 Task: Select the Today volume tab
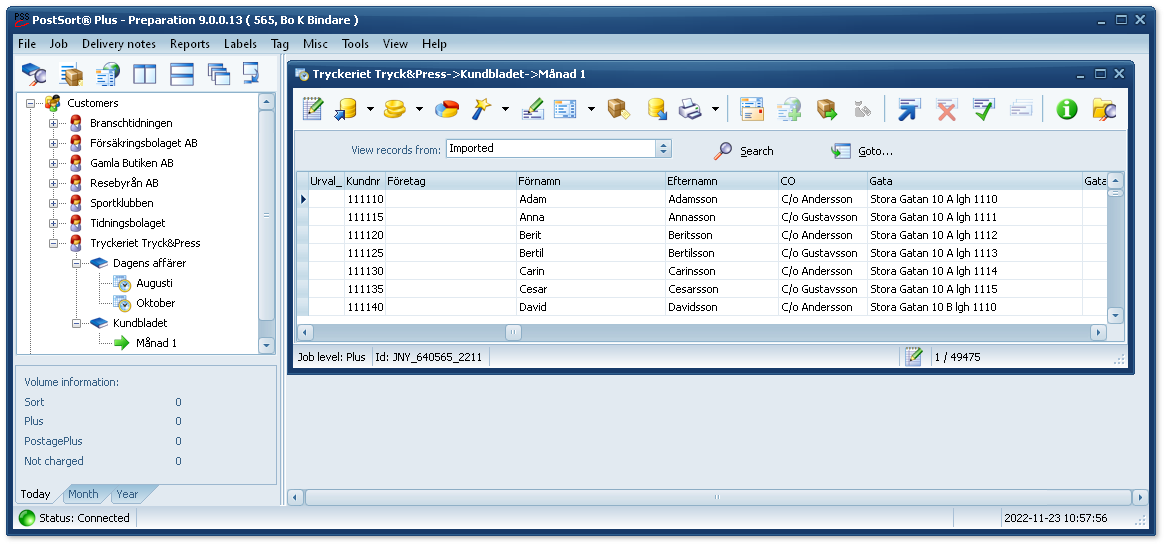pyautogui.click(x=36, y=494)
